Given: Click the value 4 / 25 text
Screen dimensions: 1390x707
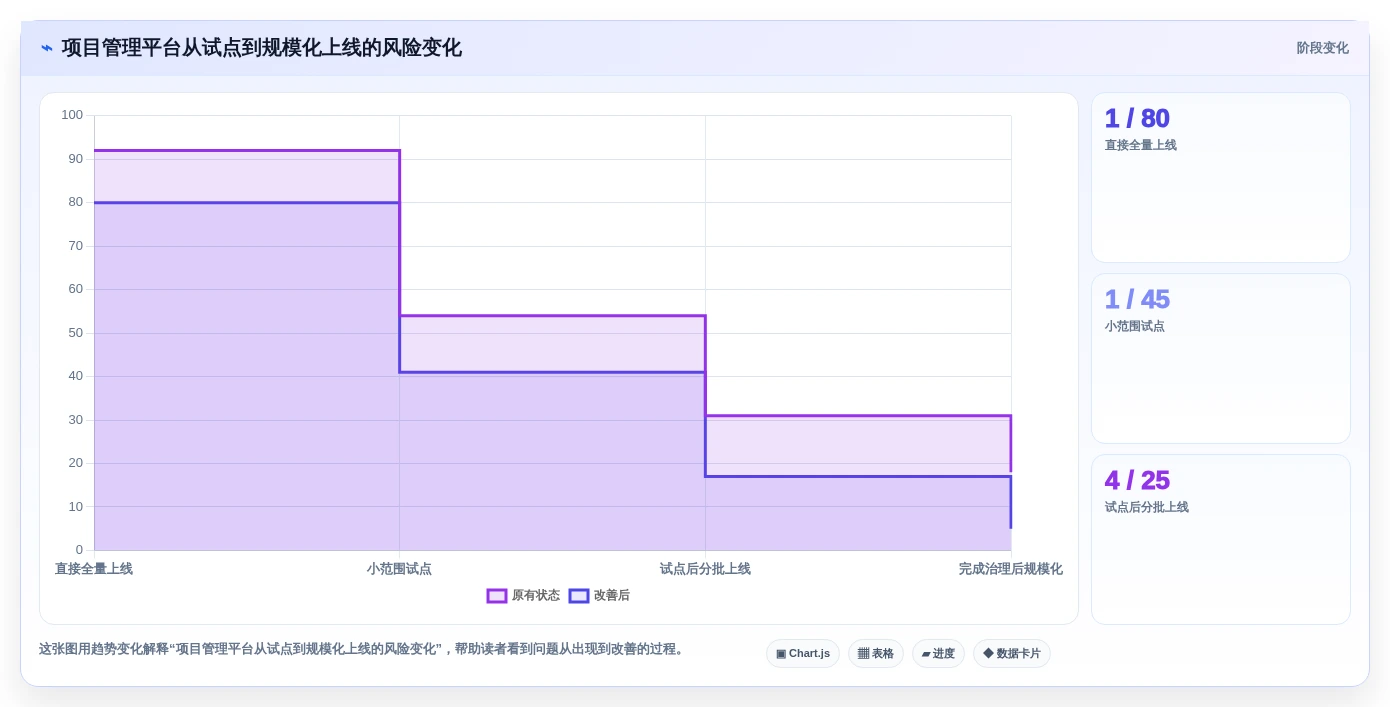Looking at the screenshot, I should [x=1137, y=481].
